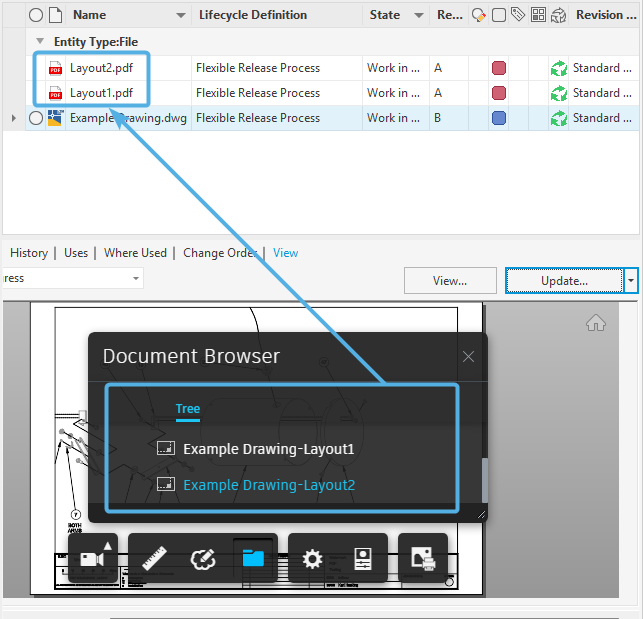Screen dimensions: 643x619
Task: Open Example Drawing-Layout2 in Document Browser
Action: [269, 485]
